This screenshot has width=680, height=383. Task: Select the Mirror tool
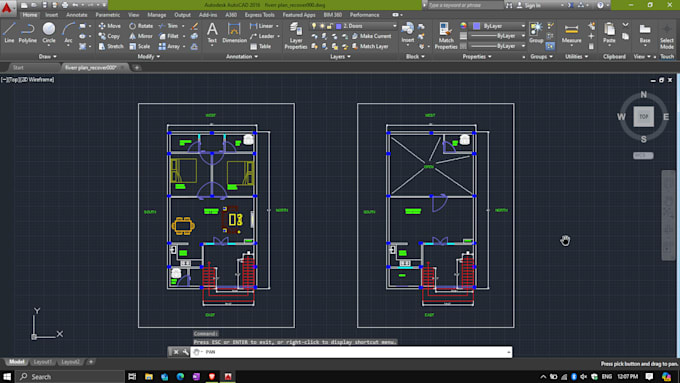point(141,36)
